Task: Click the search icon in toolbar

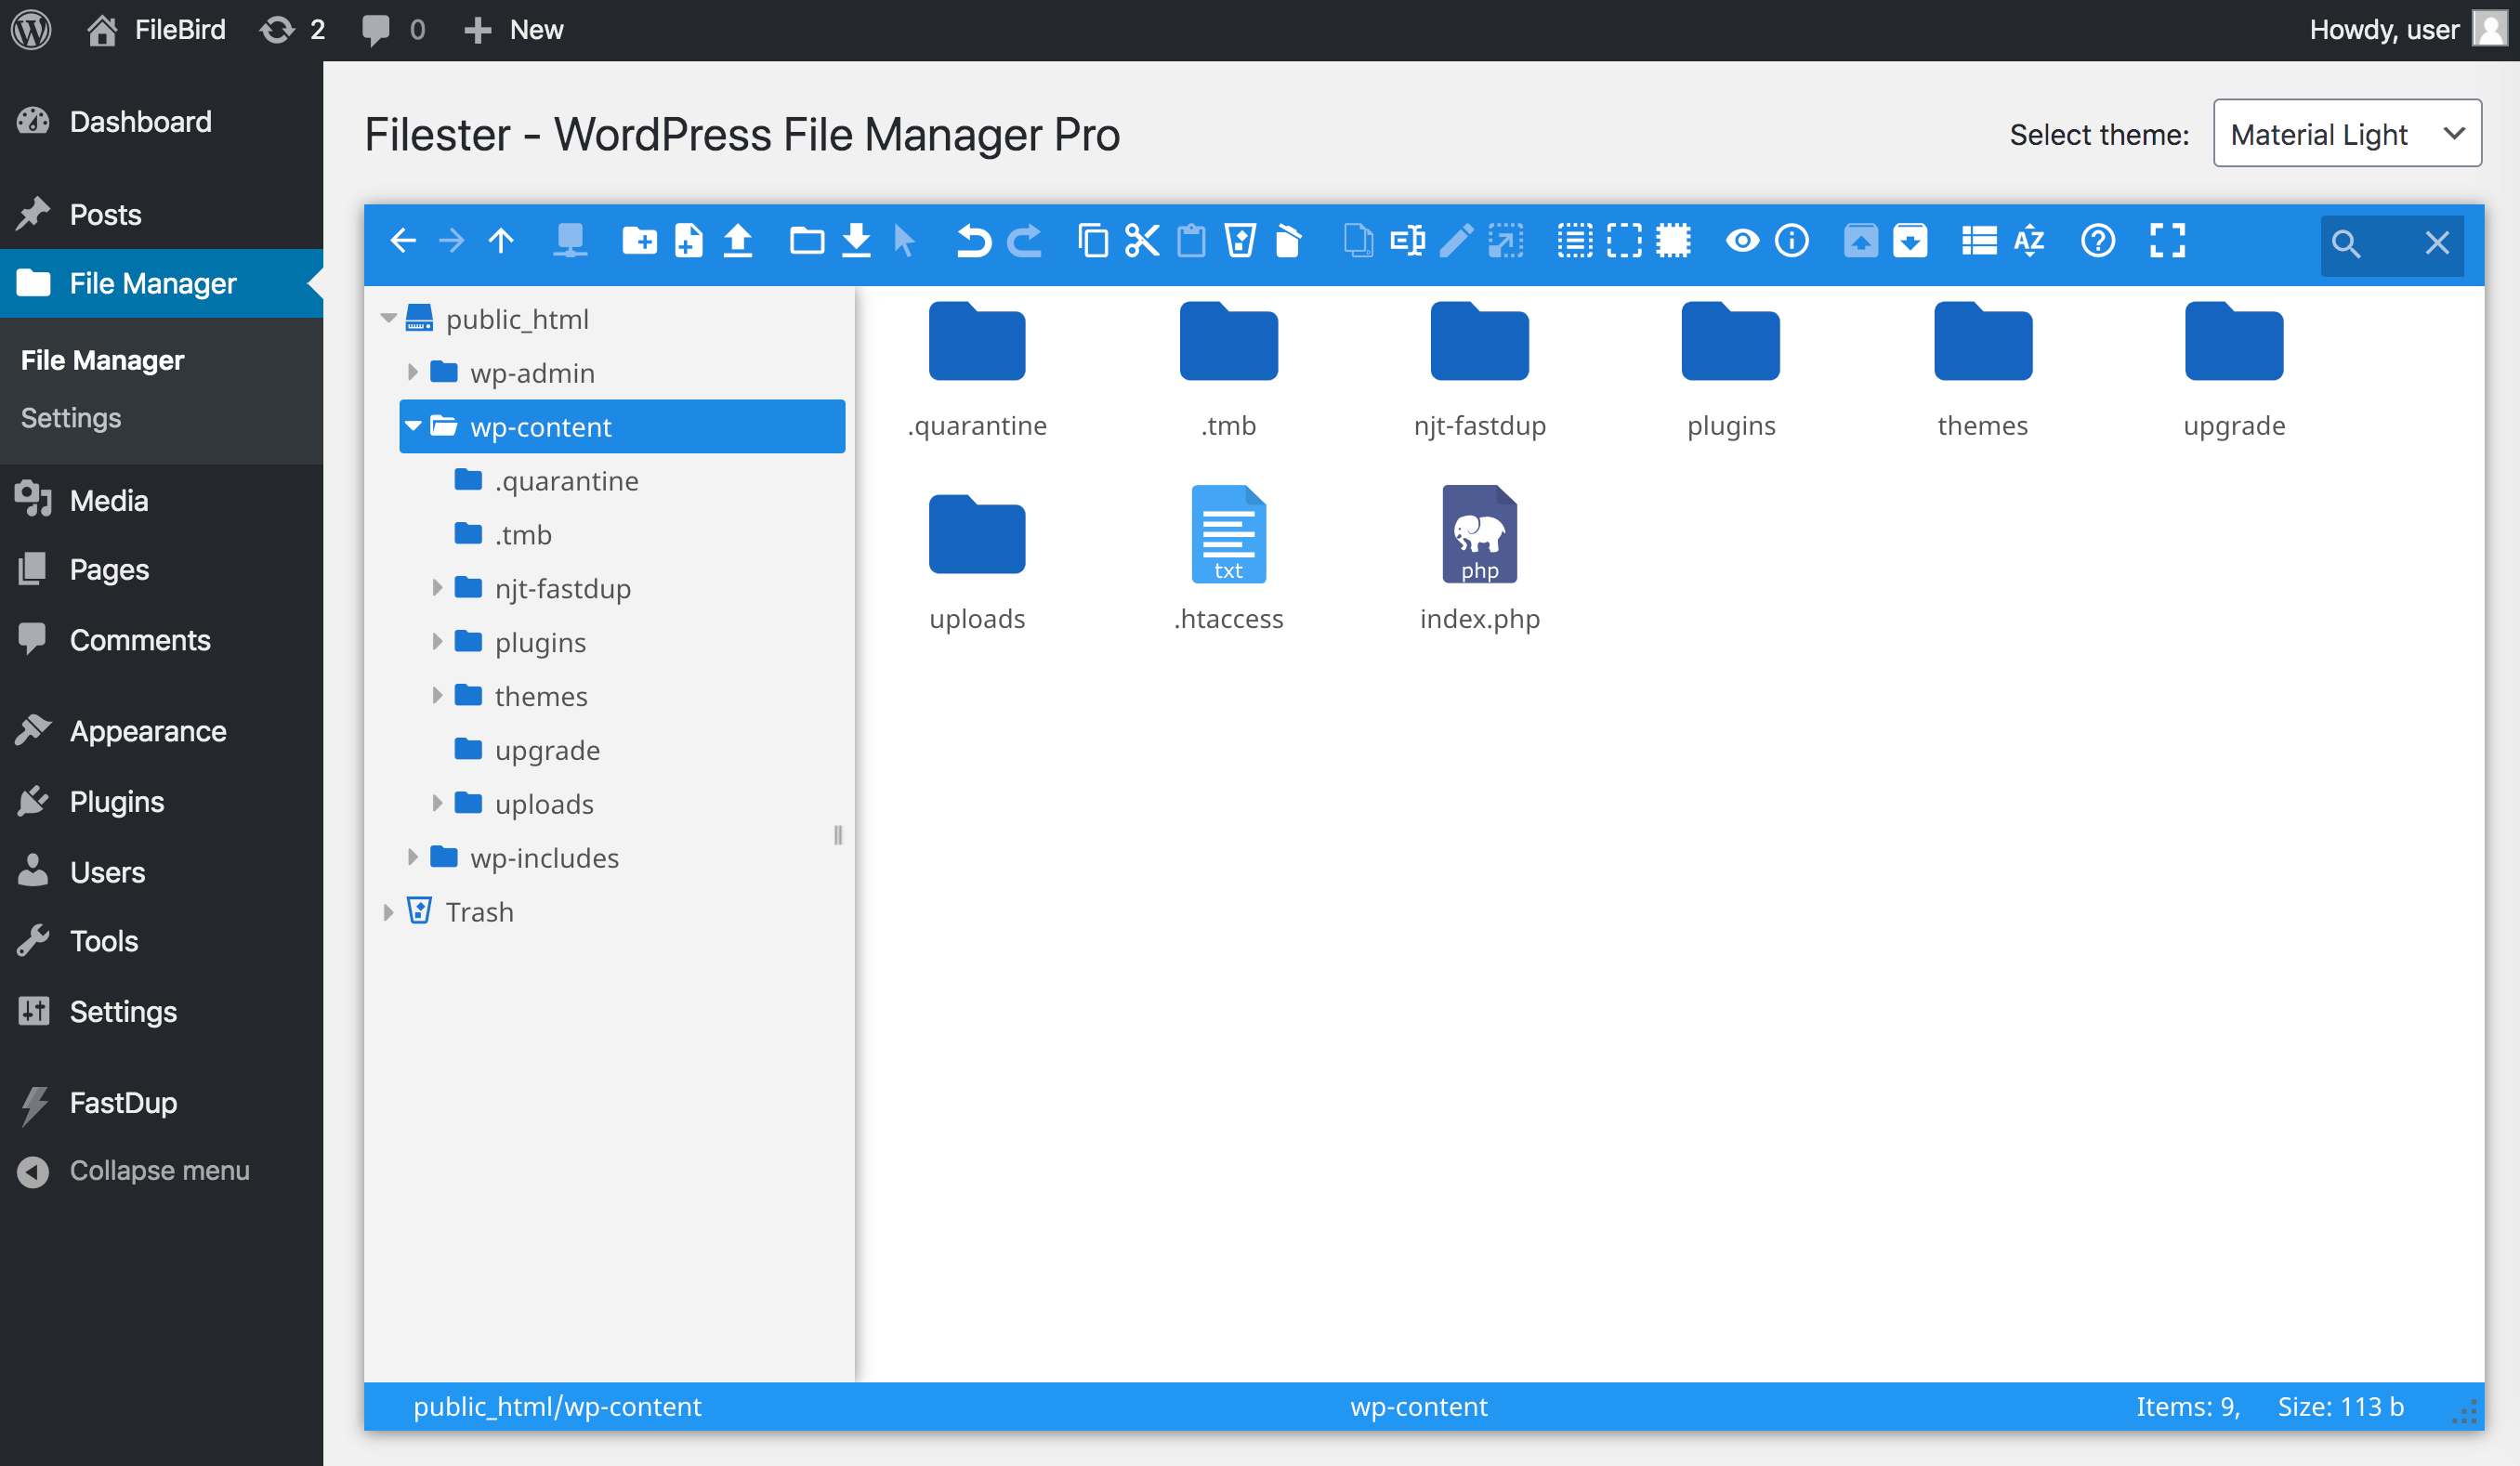Action: [x=2347, y=242]
